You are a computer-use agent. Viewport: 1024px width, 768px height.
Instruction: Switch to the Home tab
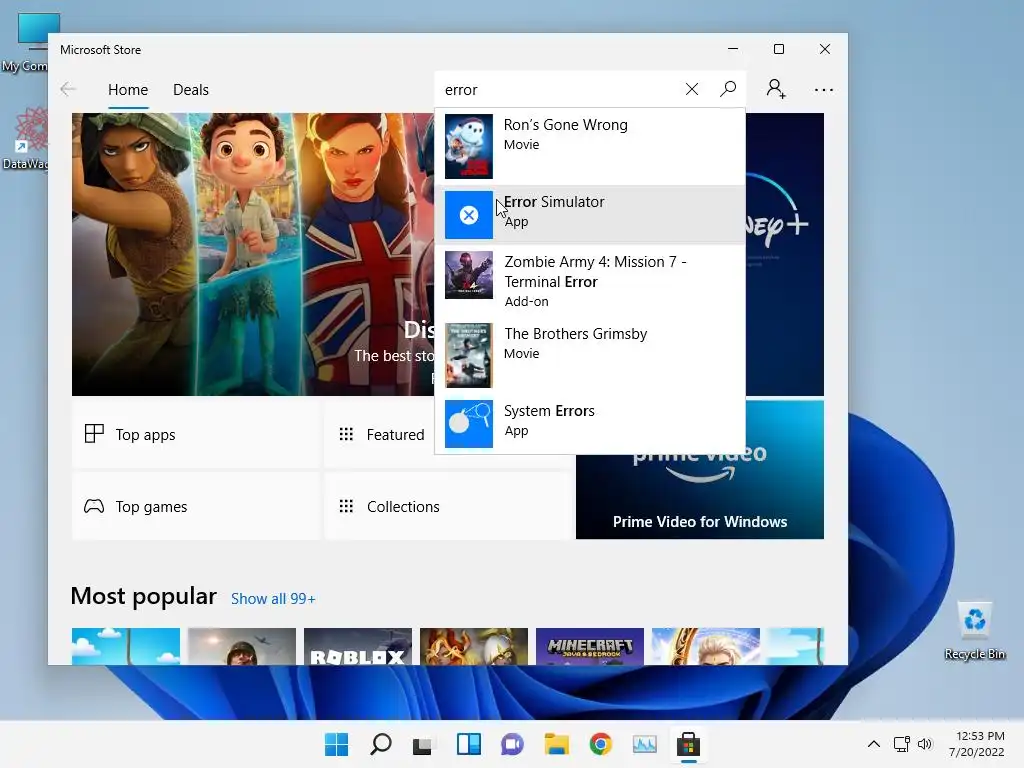click(x=128, y=90)
